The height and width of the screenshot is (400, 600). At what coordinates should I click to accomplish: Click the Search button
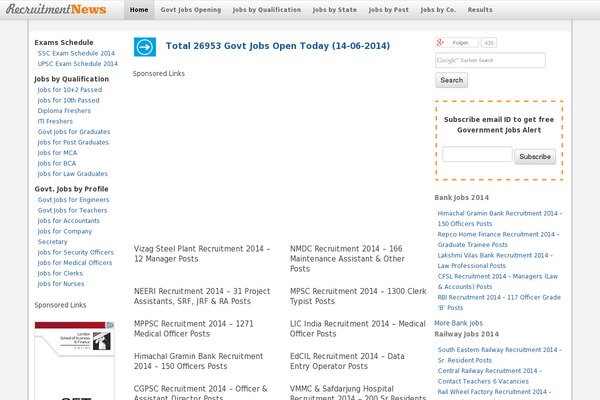click(451, 80)
